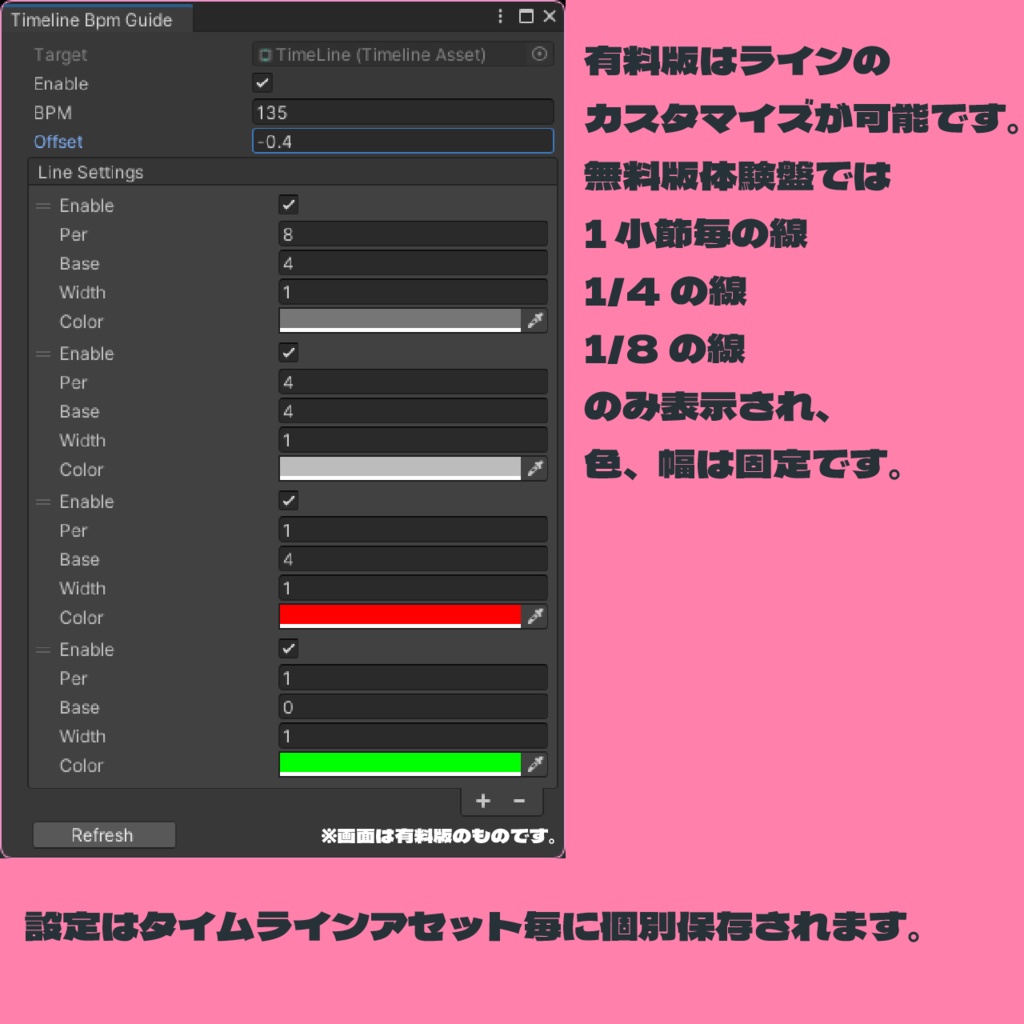Click the Per field with value 4
Viewport: 1024px width, 1024px height.
tap(413, 382)
